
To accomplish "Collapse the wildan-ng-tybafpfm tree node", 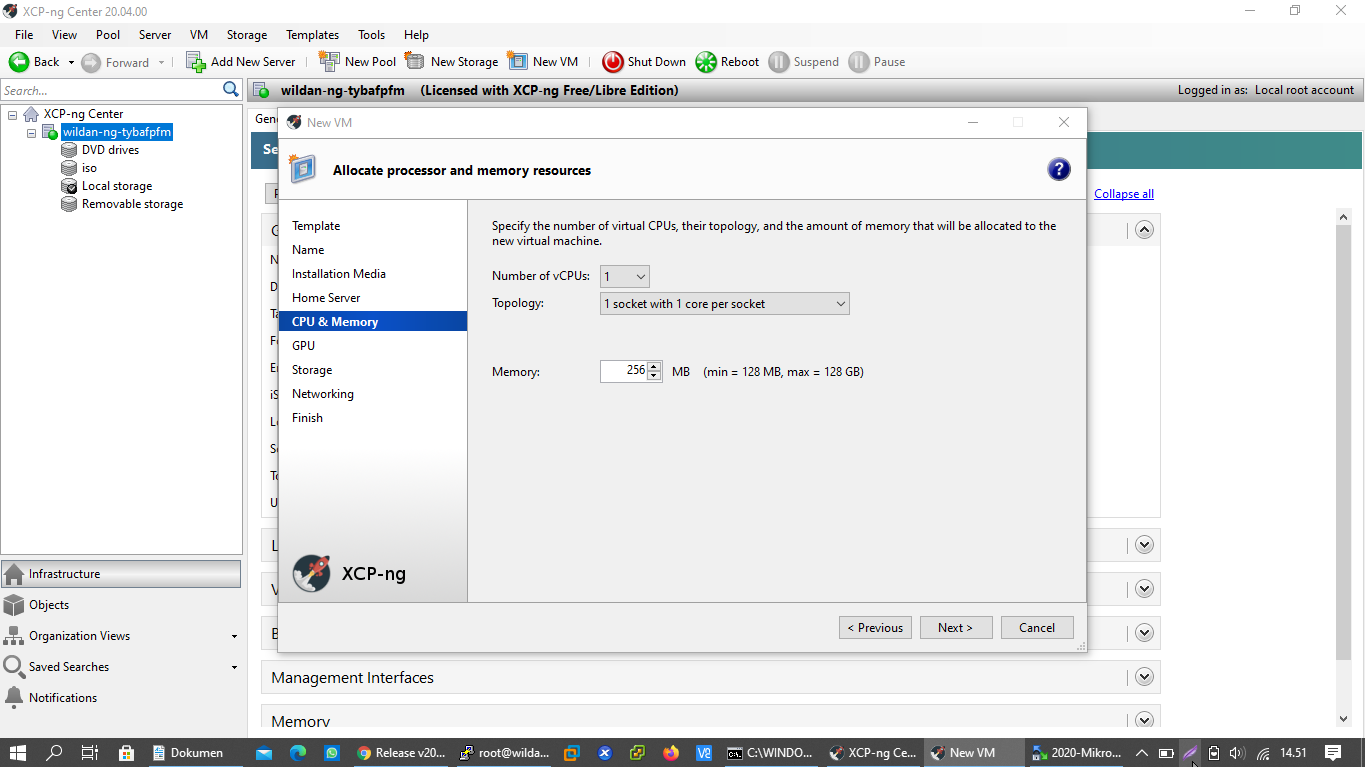I will pos(31,132).
